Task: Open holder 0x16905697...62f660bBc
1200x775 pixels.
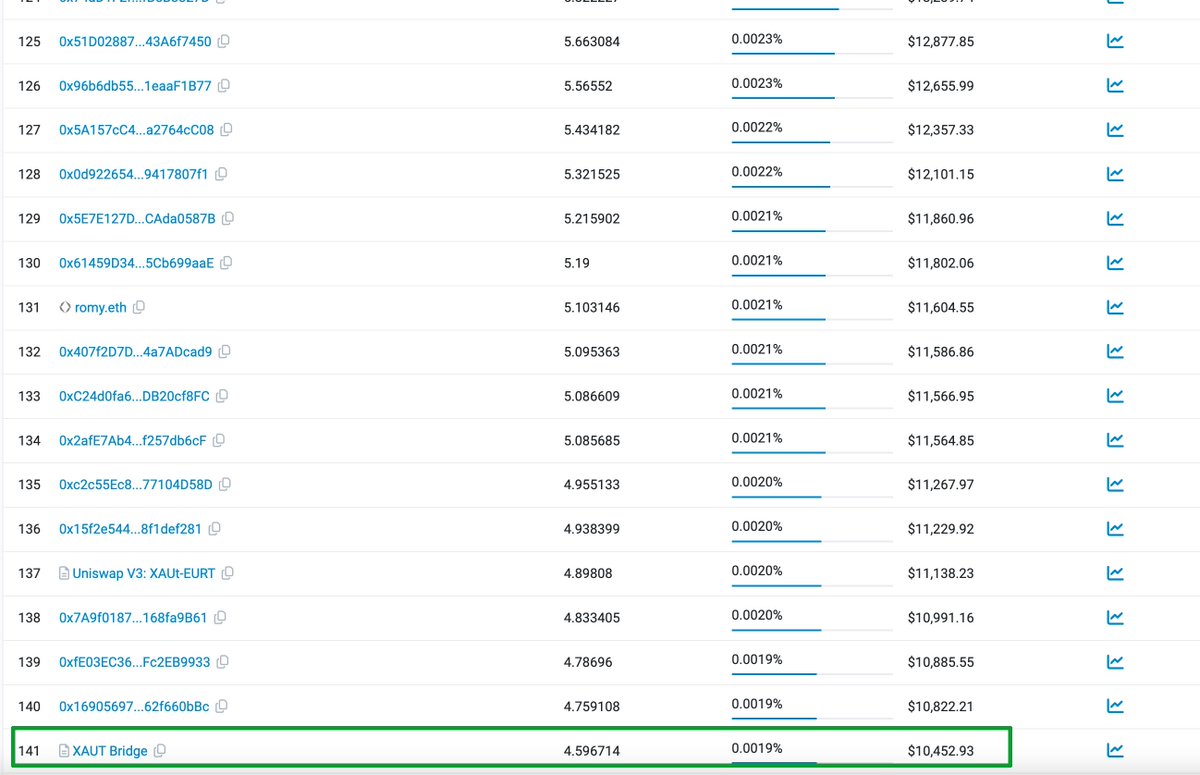Action: (x=134, y=706)
